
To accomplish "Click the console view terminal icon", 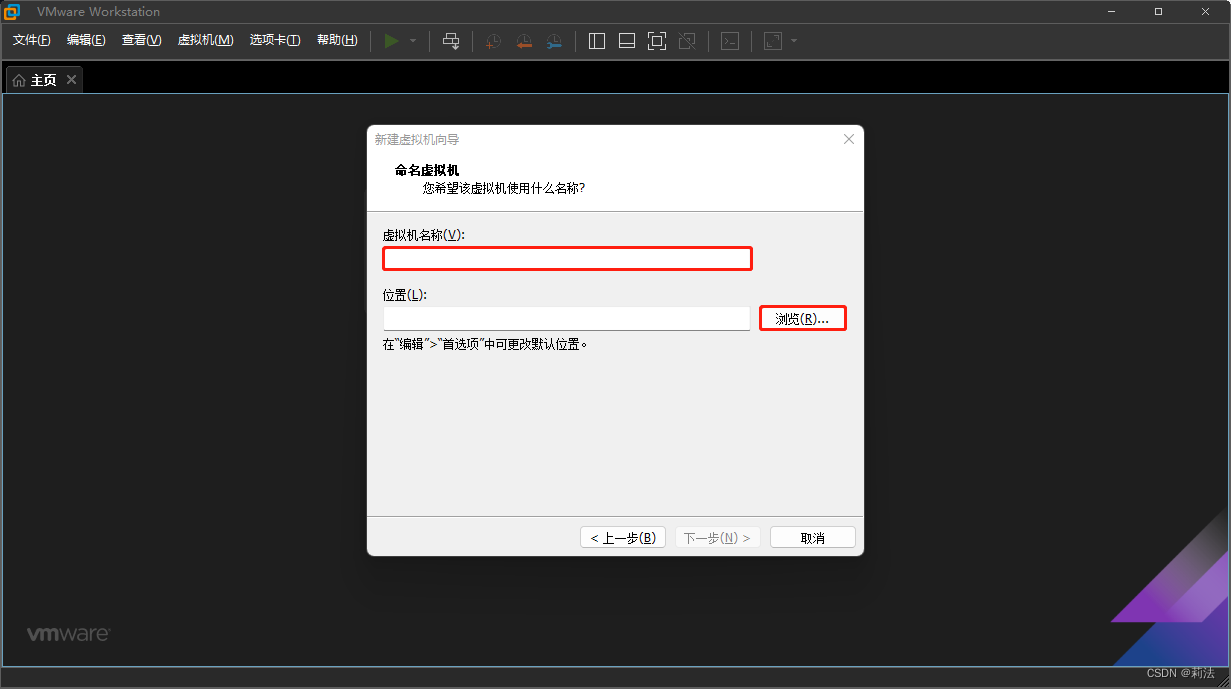I will 731,41.
